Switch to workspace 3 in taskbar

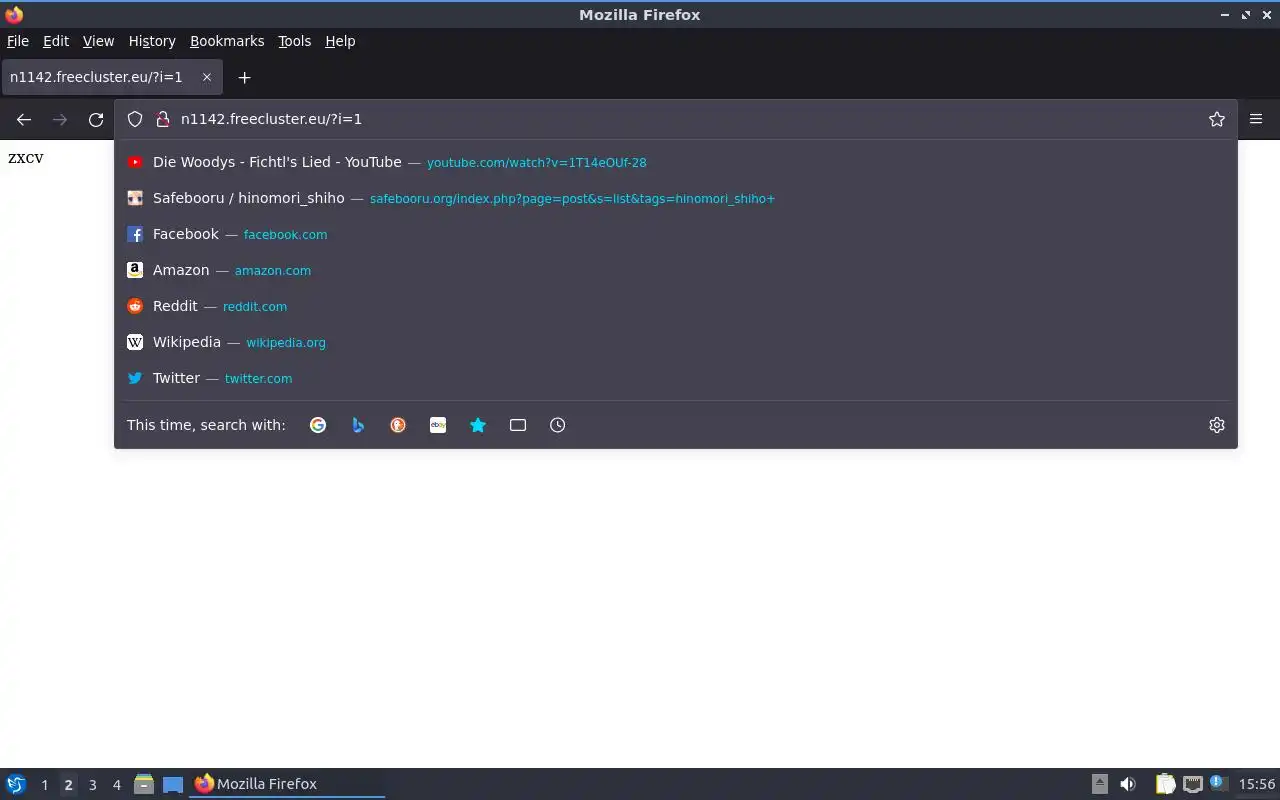pyautogui.click(x=92, y=785)
